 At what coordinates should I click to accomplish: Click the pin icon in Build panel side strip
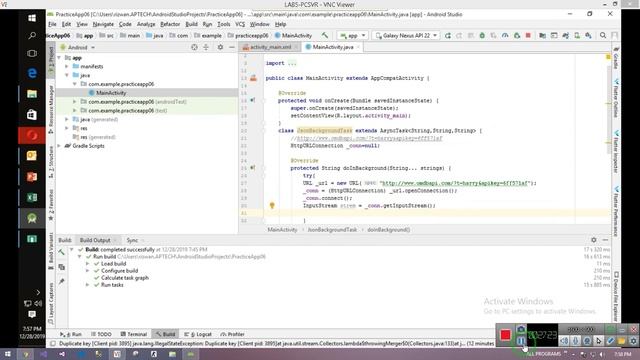tap(62, 281)
